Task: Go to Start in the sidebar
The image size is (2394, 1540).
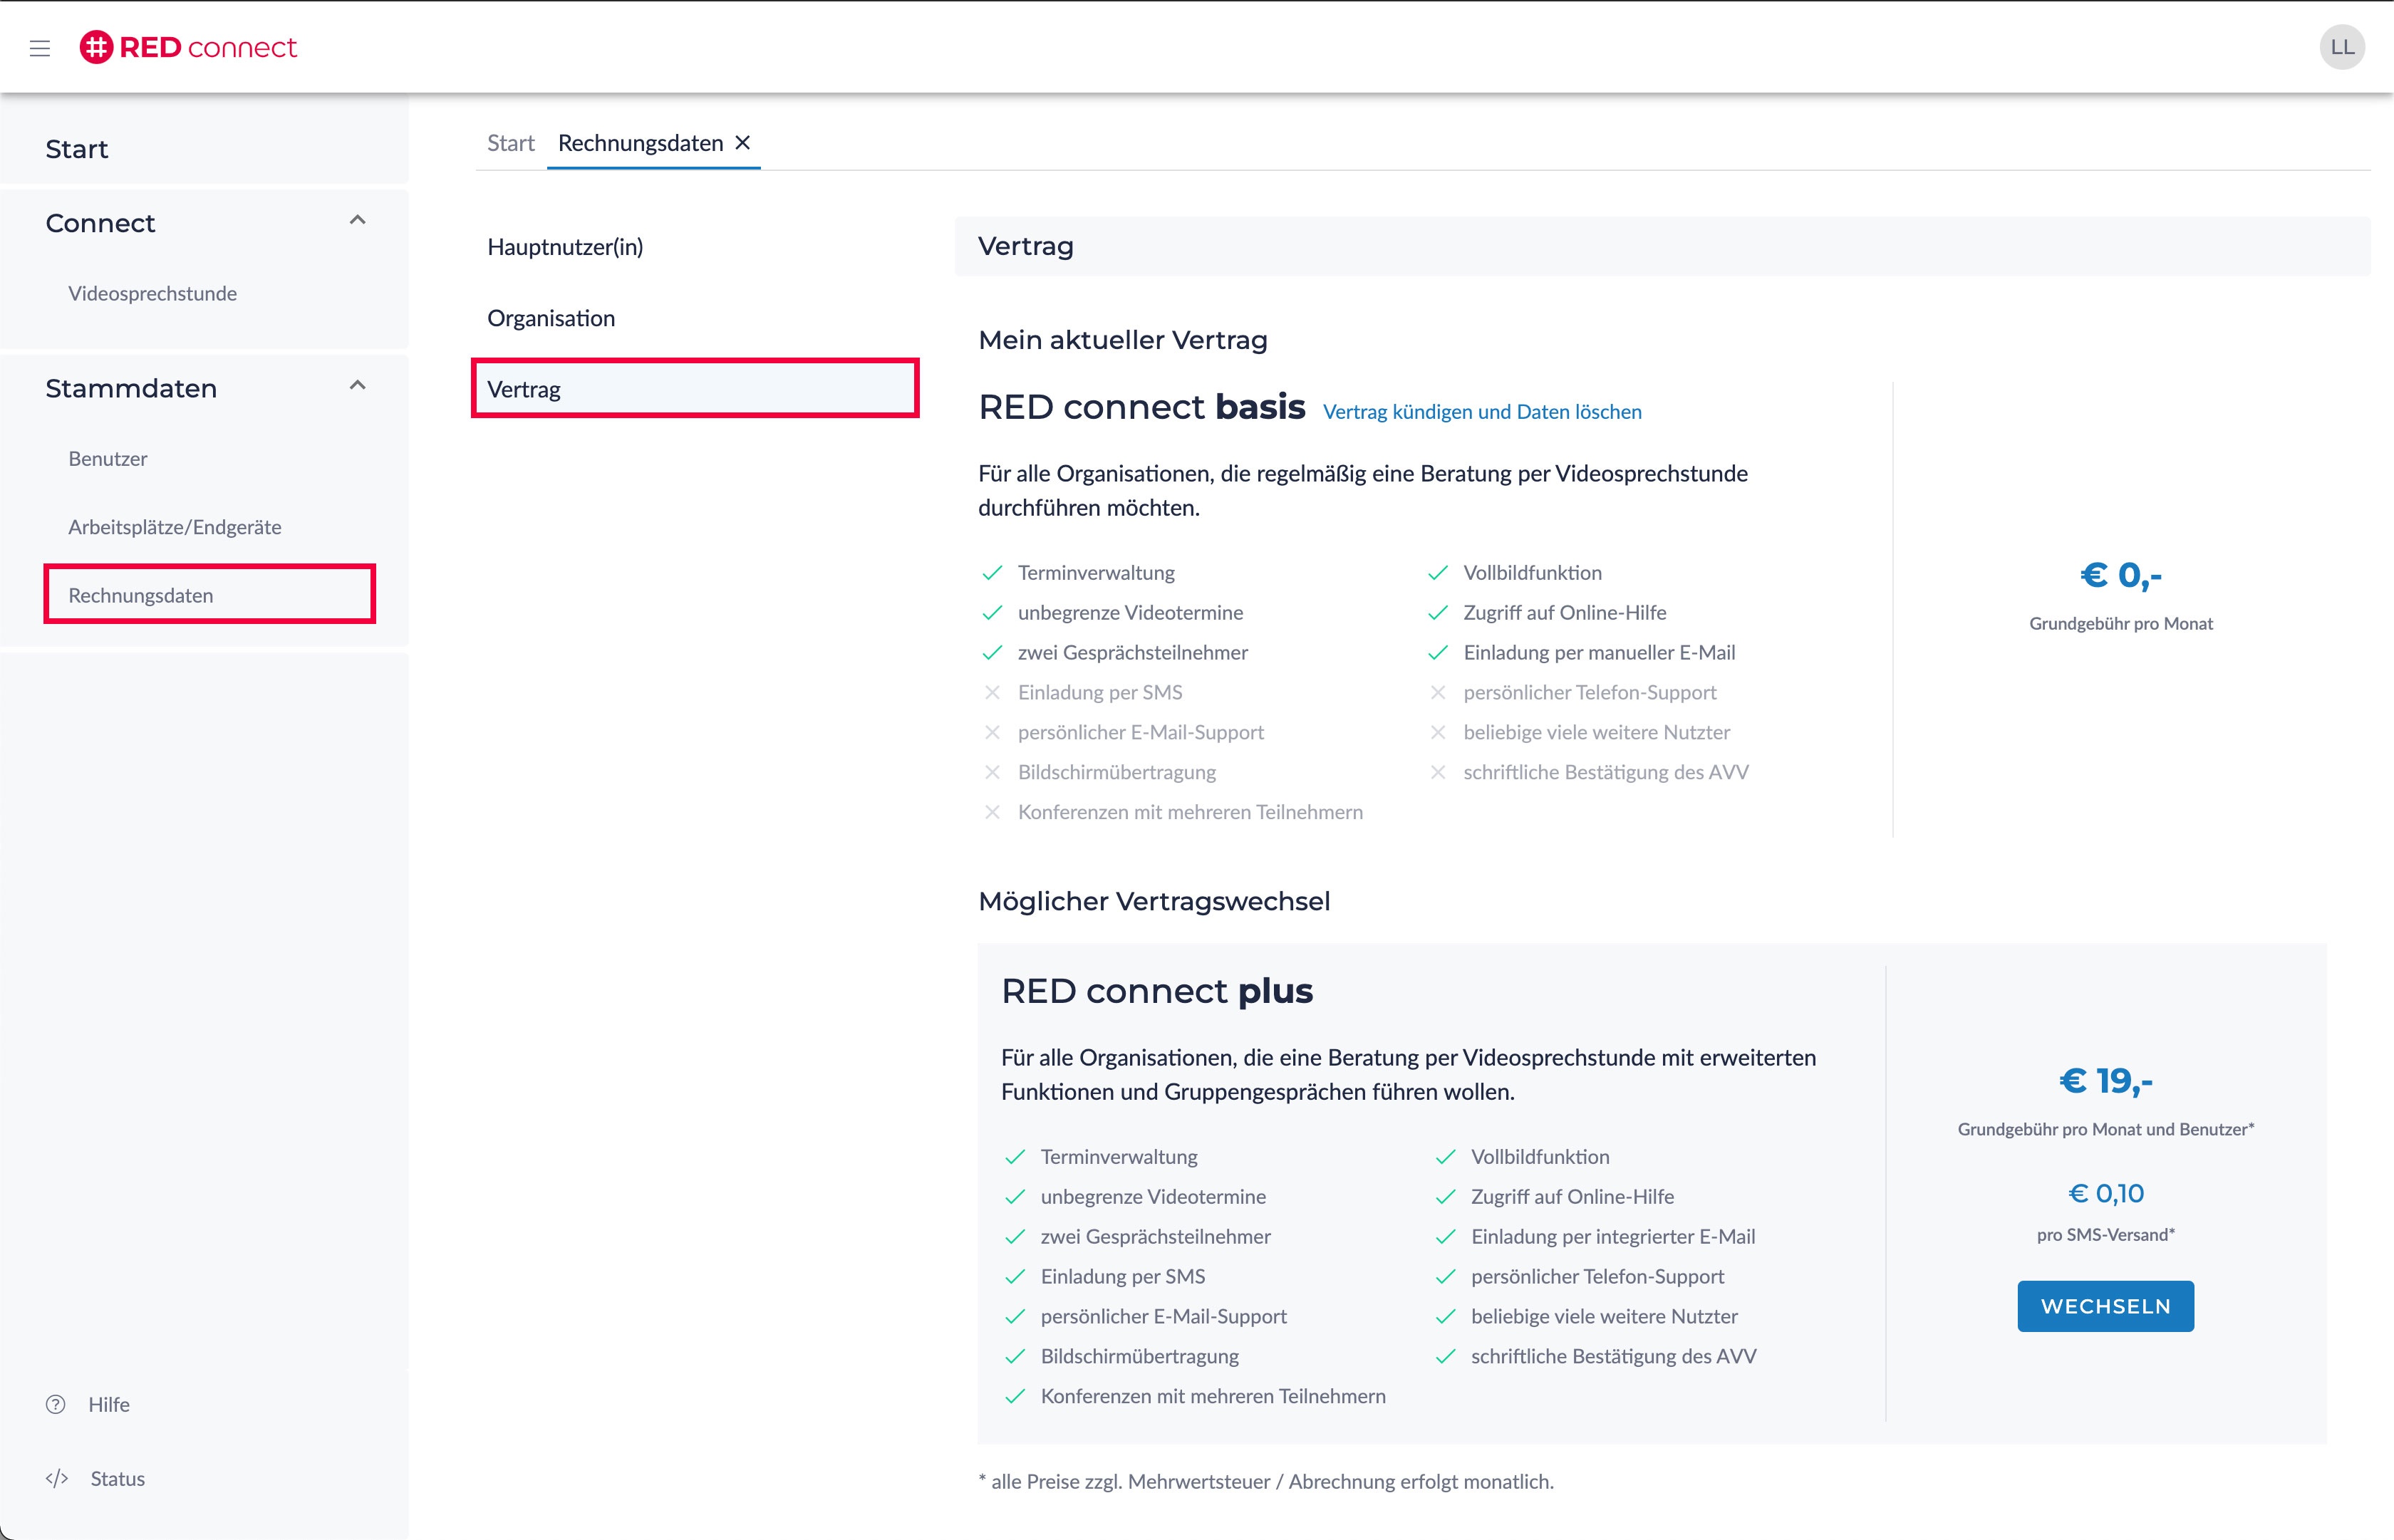Action: tap(77, 149)
